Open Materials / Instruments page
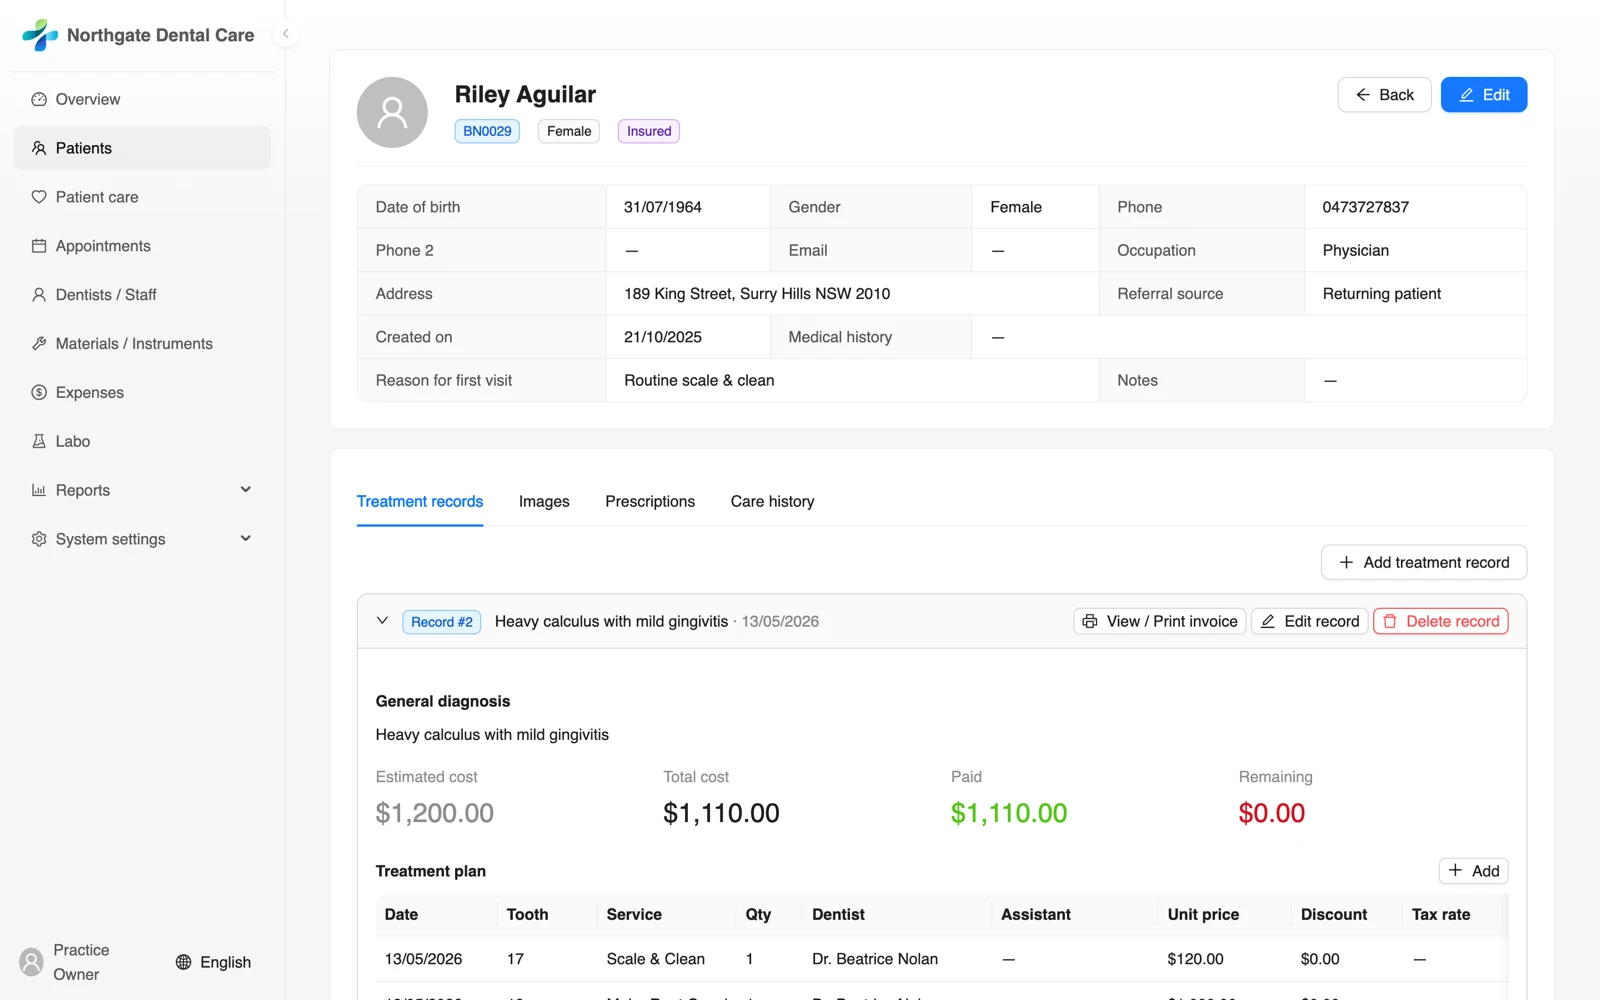The image size is (1600, 1000). [142, 344]
